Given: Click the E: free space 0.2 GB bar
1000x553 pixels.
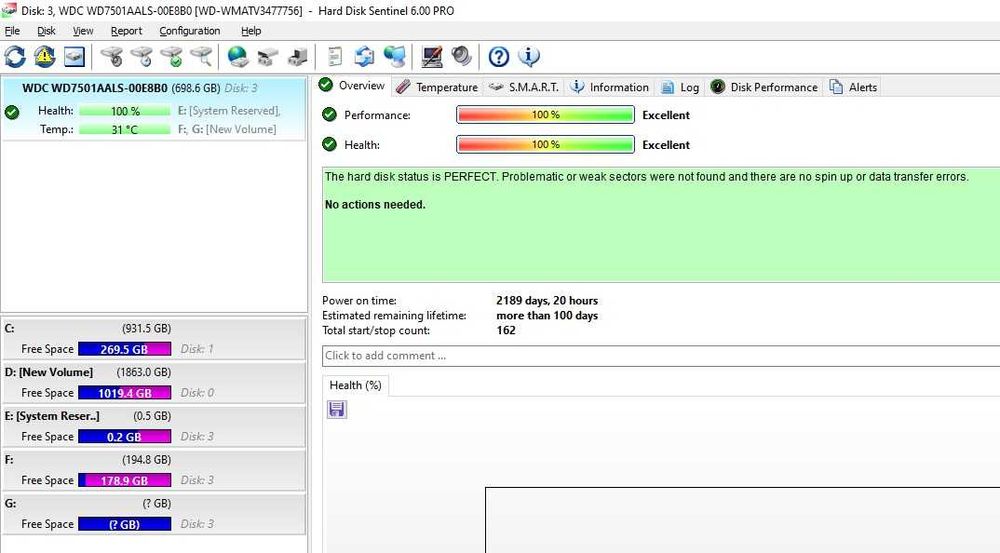Looking at the screenshot, I should click(124, 437).
